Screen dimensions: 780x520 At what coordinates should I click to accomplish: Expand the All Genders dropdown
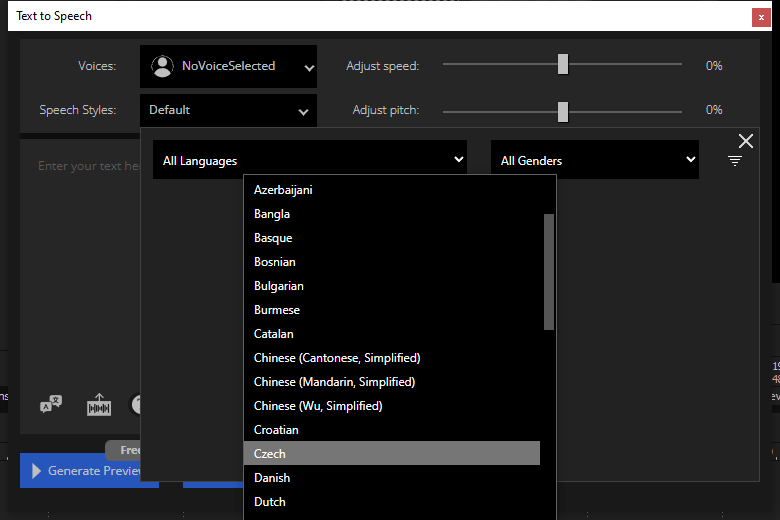[x=594, y=160]
